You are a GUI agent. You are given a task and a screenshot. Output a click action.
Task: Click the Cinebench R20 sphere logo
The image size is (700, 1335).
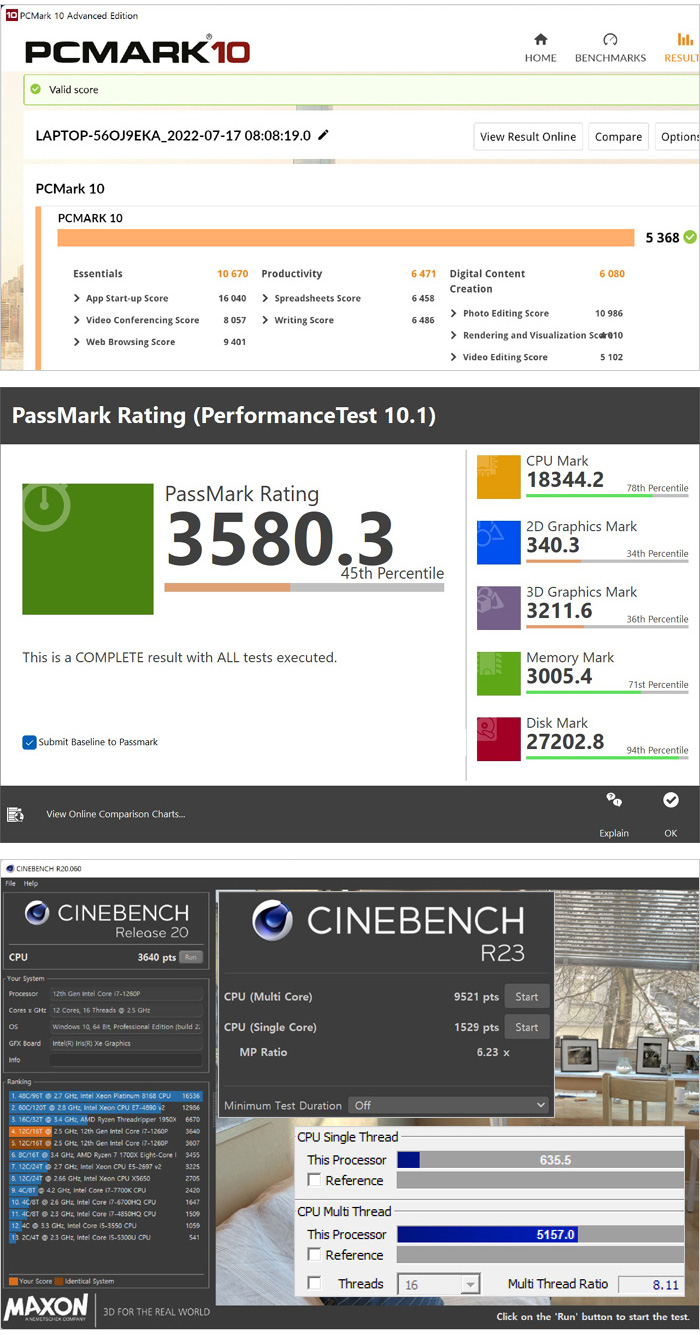click(38, 913)
